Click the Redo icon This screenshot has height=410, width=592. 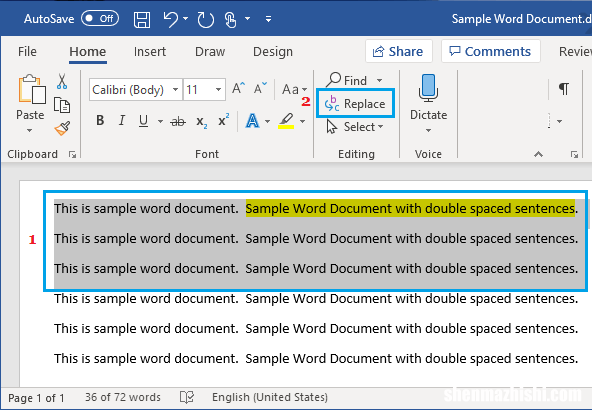tap(205, 19)
